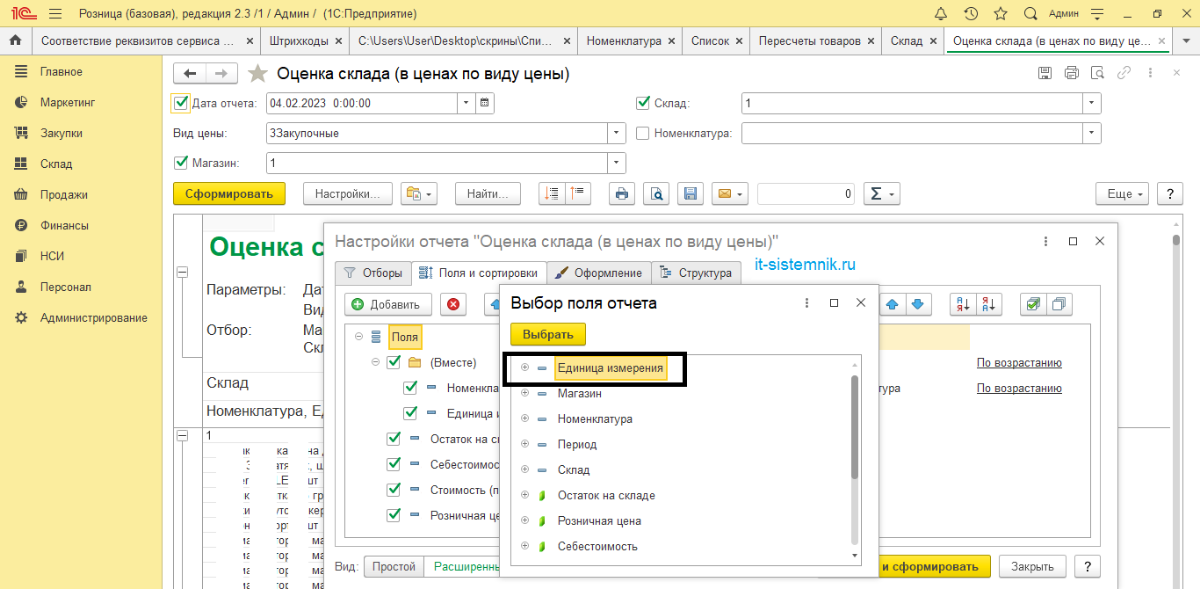Open Маркетинг section in sidebar
Viewport: 1200px width, 589px height.
click(67, 102)
